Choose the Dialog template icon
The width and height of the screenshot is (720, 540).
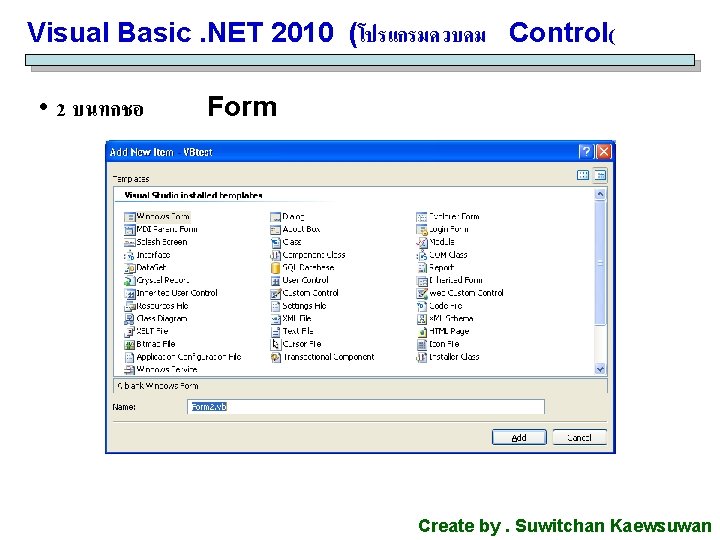pos(276,217)
